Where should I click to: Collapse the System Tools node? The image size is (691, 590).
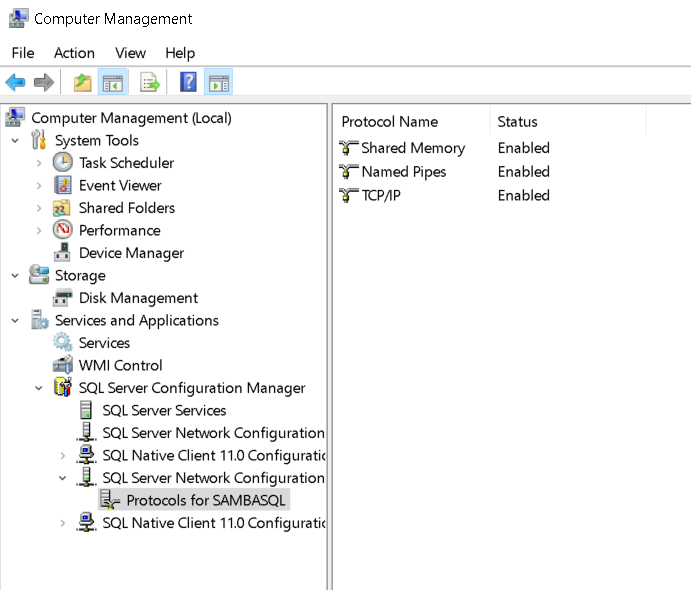click(15, 141)
